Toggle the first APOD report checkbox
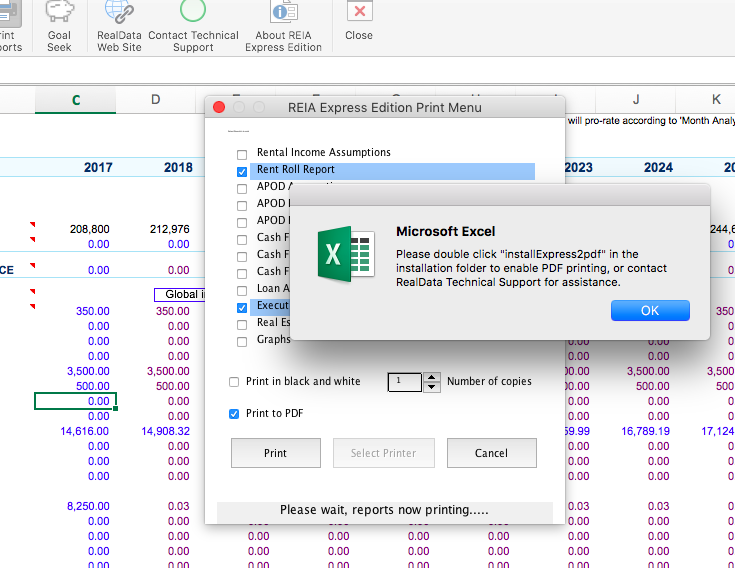Screen dimensions: 735x568 pos(242,189)
